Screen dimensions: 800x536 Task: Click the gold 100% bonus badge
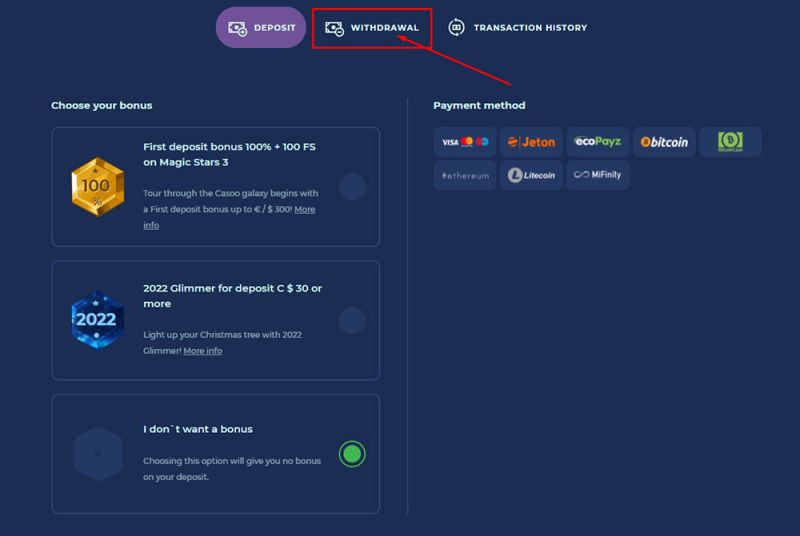(97, 187)
